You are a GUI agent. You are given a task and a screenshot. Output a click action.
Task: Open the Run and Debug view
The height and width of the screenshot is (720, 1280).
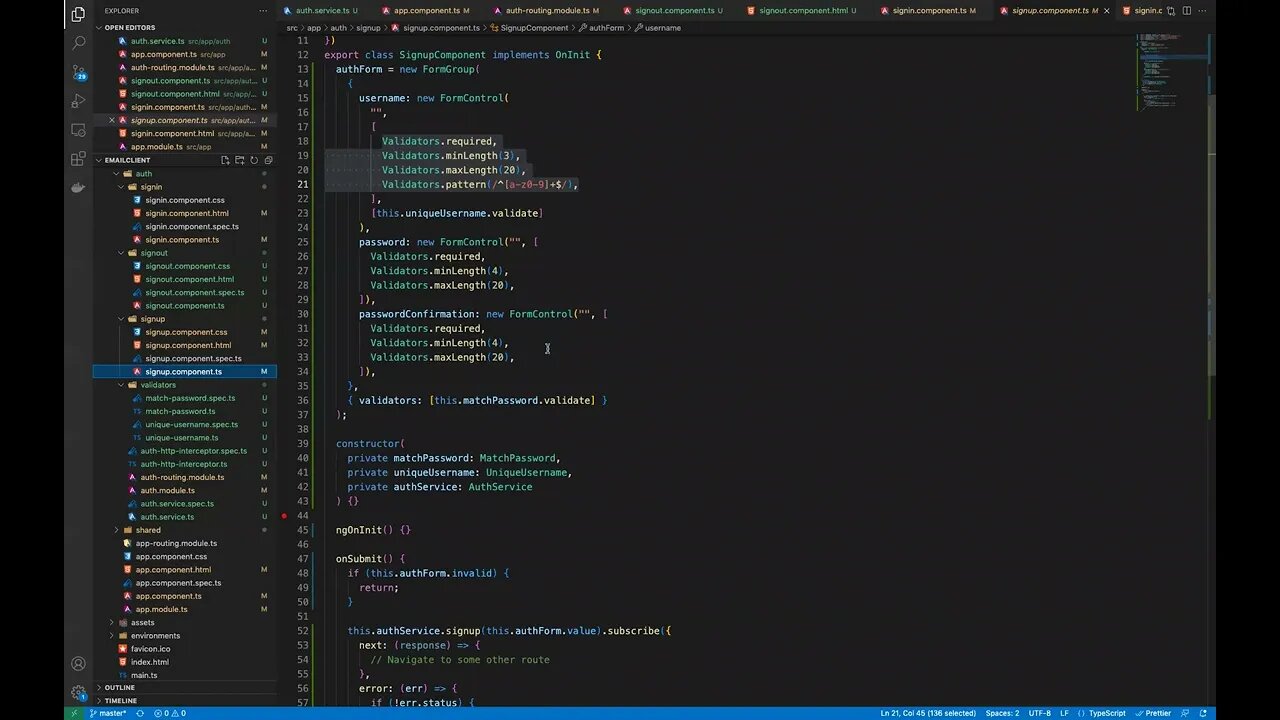[x=78, y=101]
